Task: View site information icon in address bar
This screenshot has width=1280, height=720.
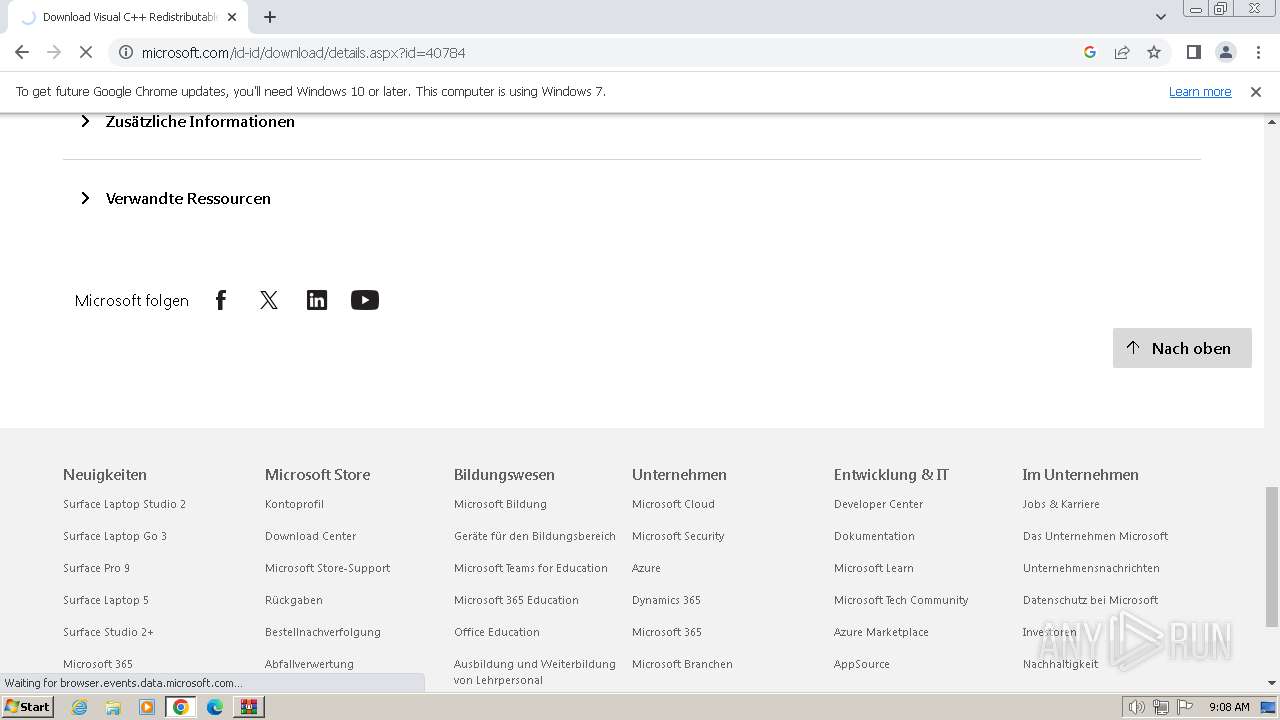Action: click(x=126, y=52)
